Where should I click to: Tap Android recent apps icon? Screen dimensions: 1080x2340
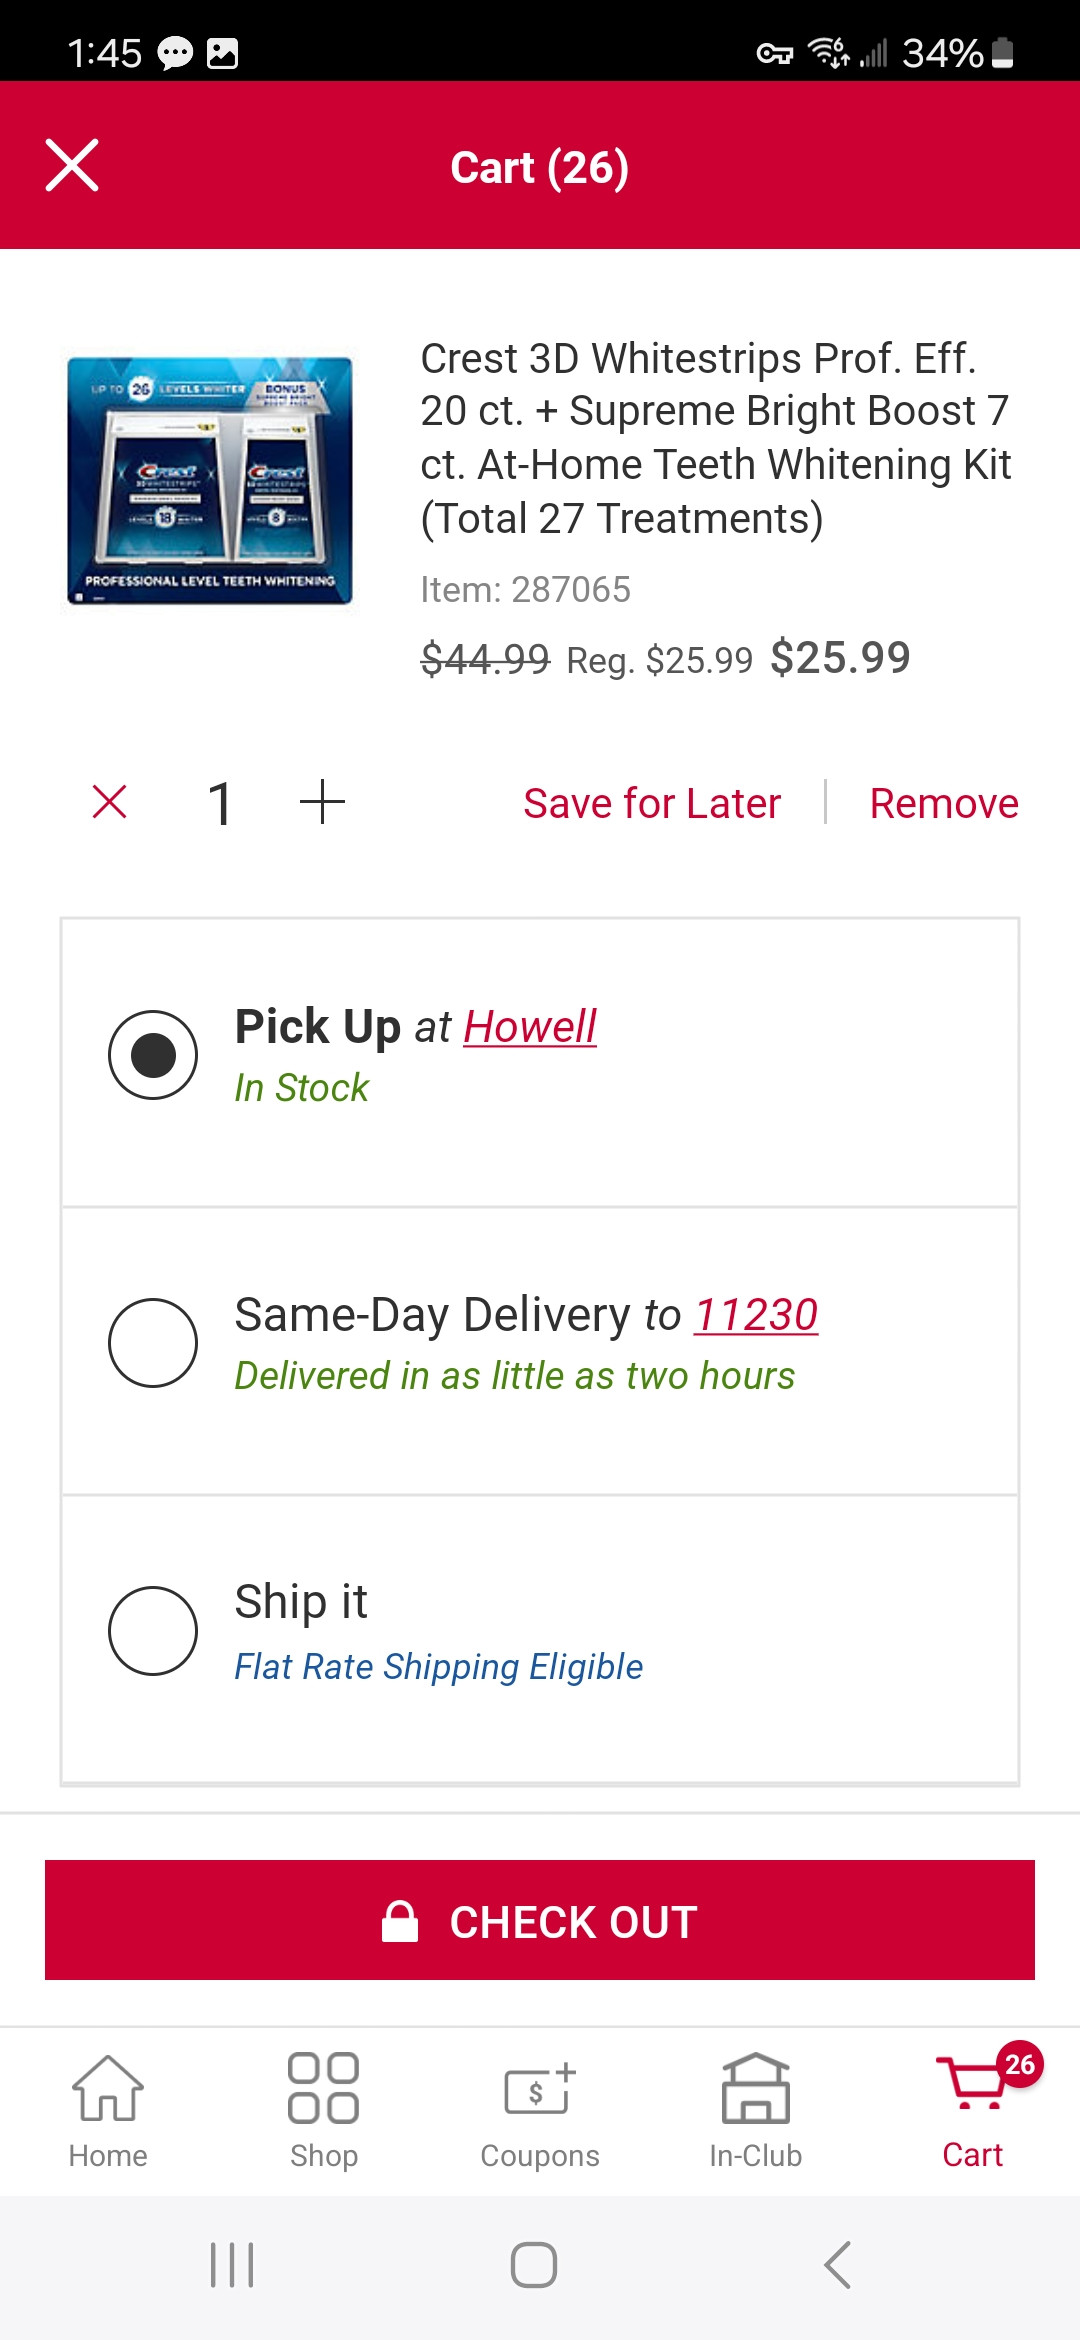(232, 2265)
